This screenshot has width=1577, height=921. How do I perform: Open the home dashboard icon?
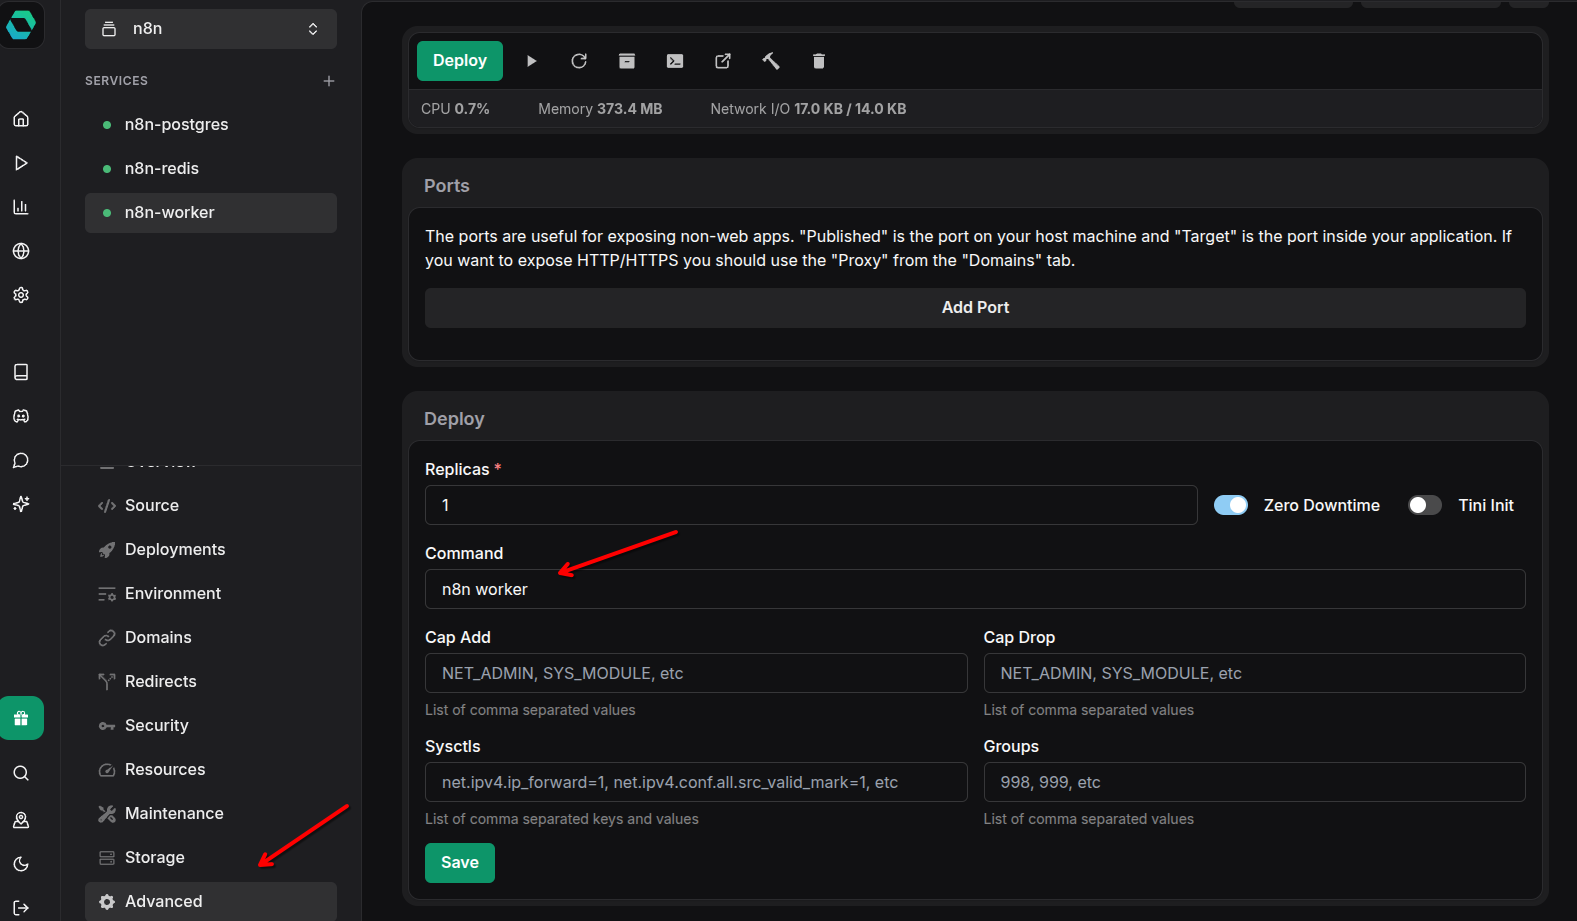[x=21, y=119]
